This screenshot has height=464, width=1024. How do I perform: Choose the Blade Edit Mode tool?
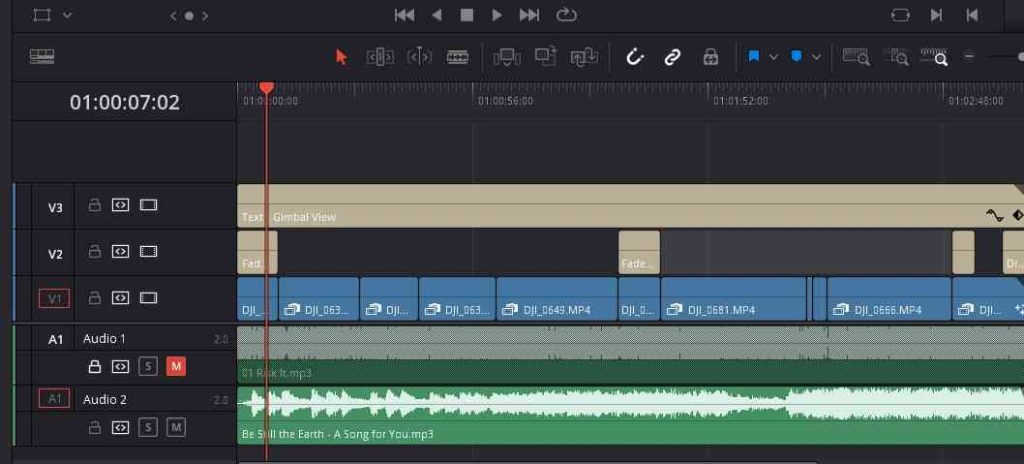[x=458, y=57]
